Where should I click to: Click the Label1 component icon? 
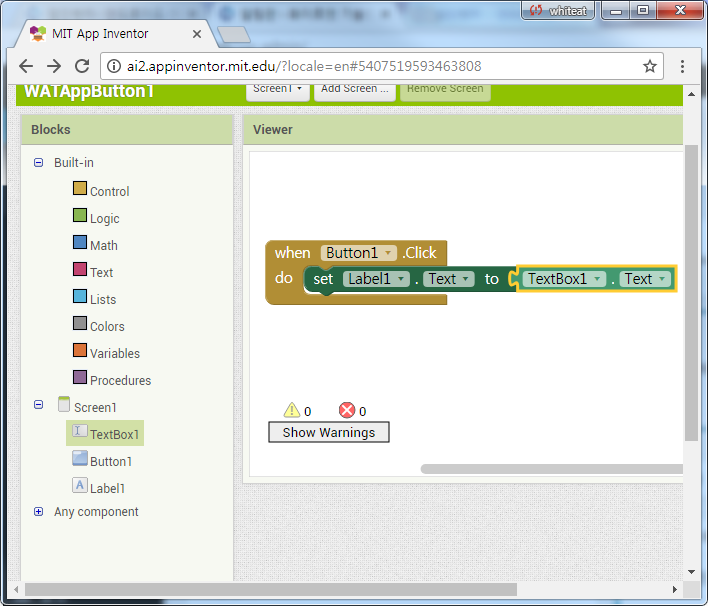(80, 485)
